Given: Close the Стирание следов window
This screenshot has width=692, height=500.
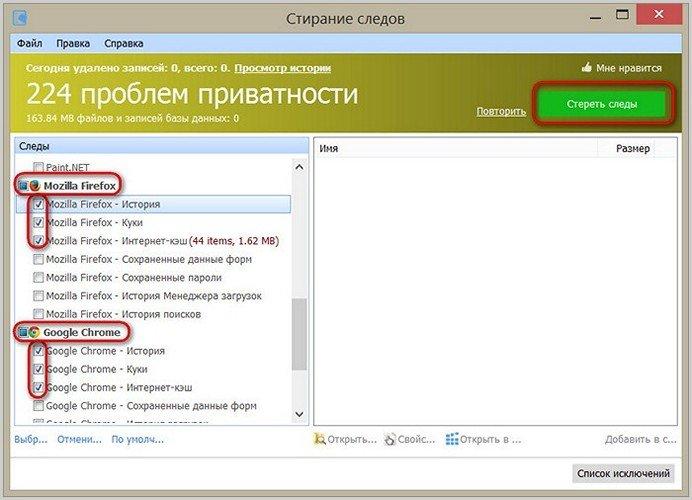Looking at the screenshot, I should coord(658,15).
